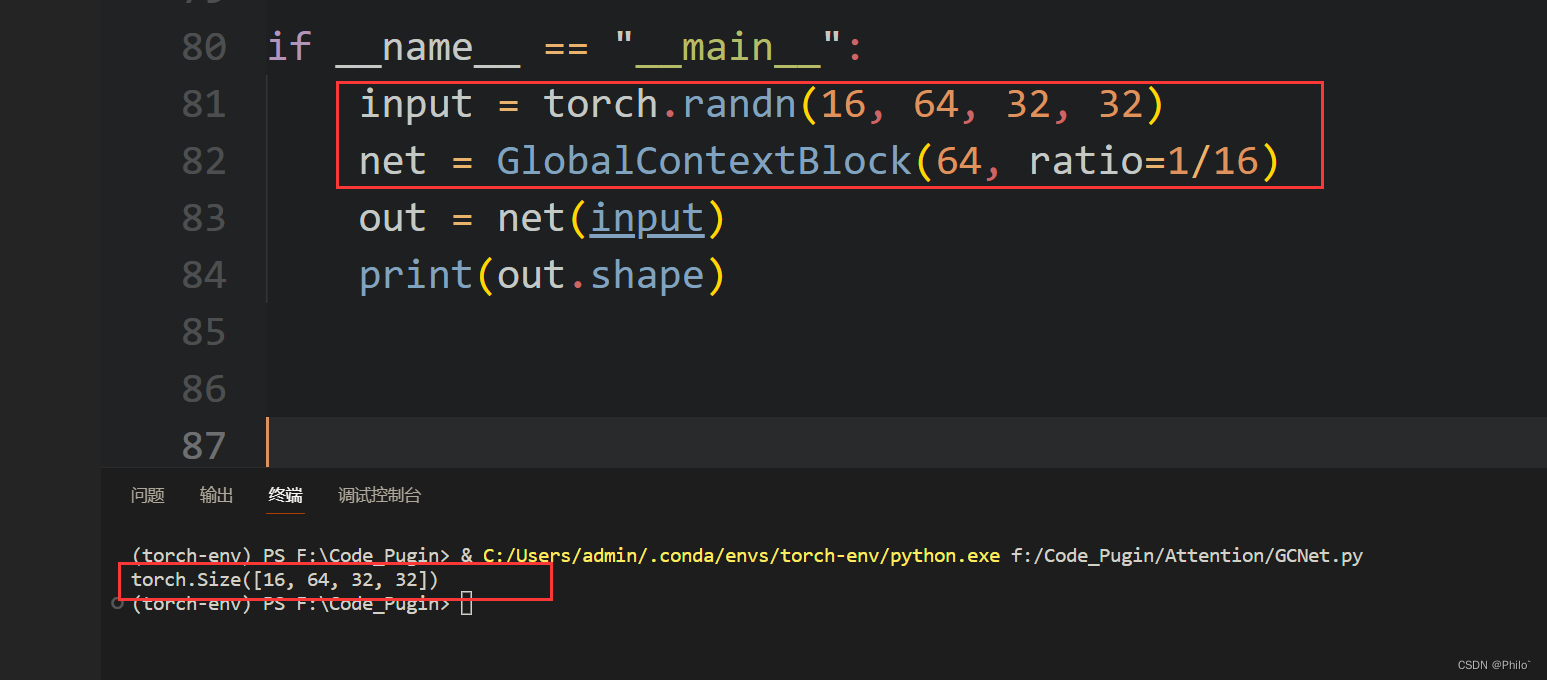The width and height of the screenshot is (1547, 680).
Task: Click line number 81 in the gutter
Action: coord(204,104)
